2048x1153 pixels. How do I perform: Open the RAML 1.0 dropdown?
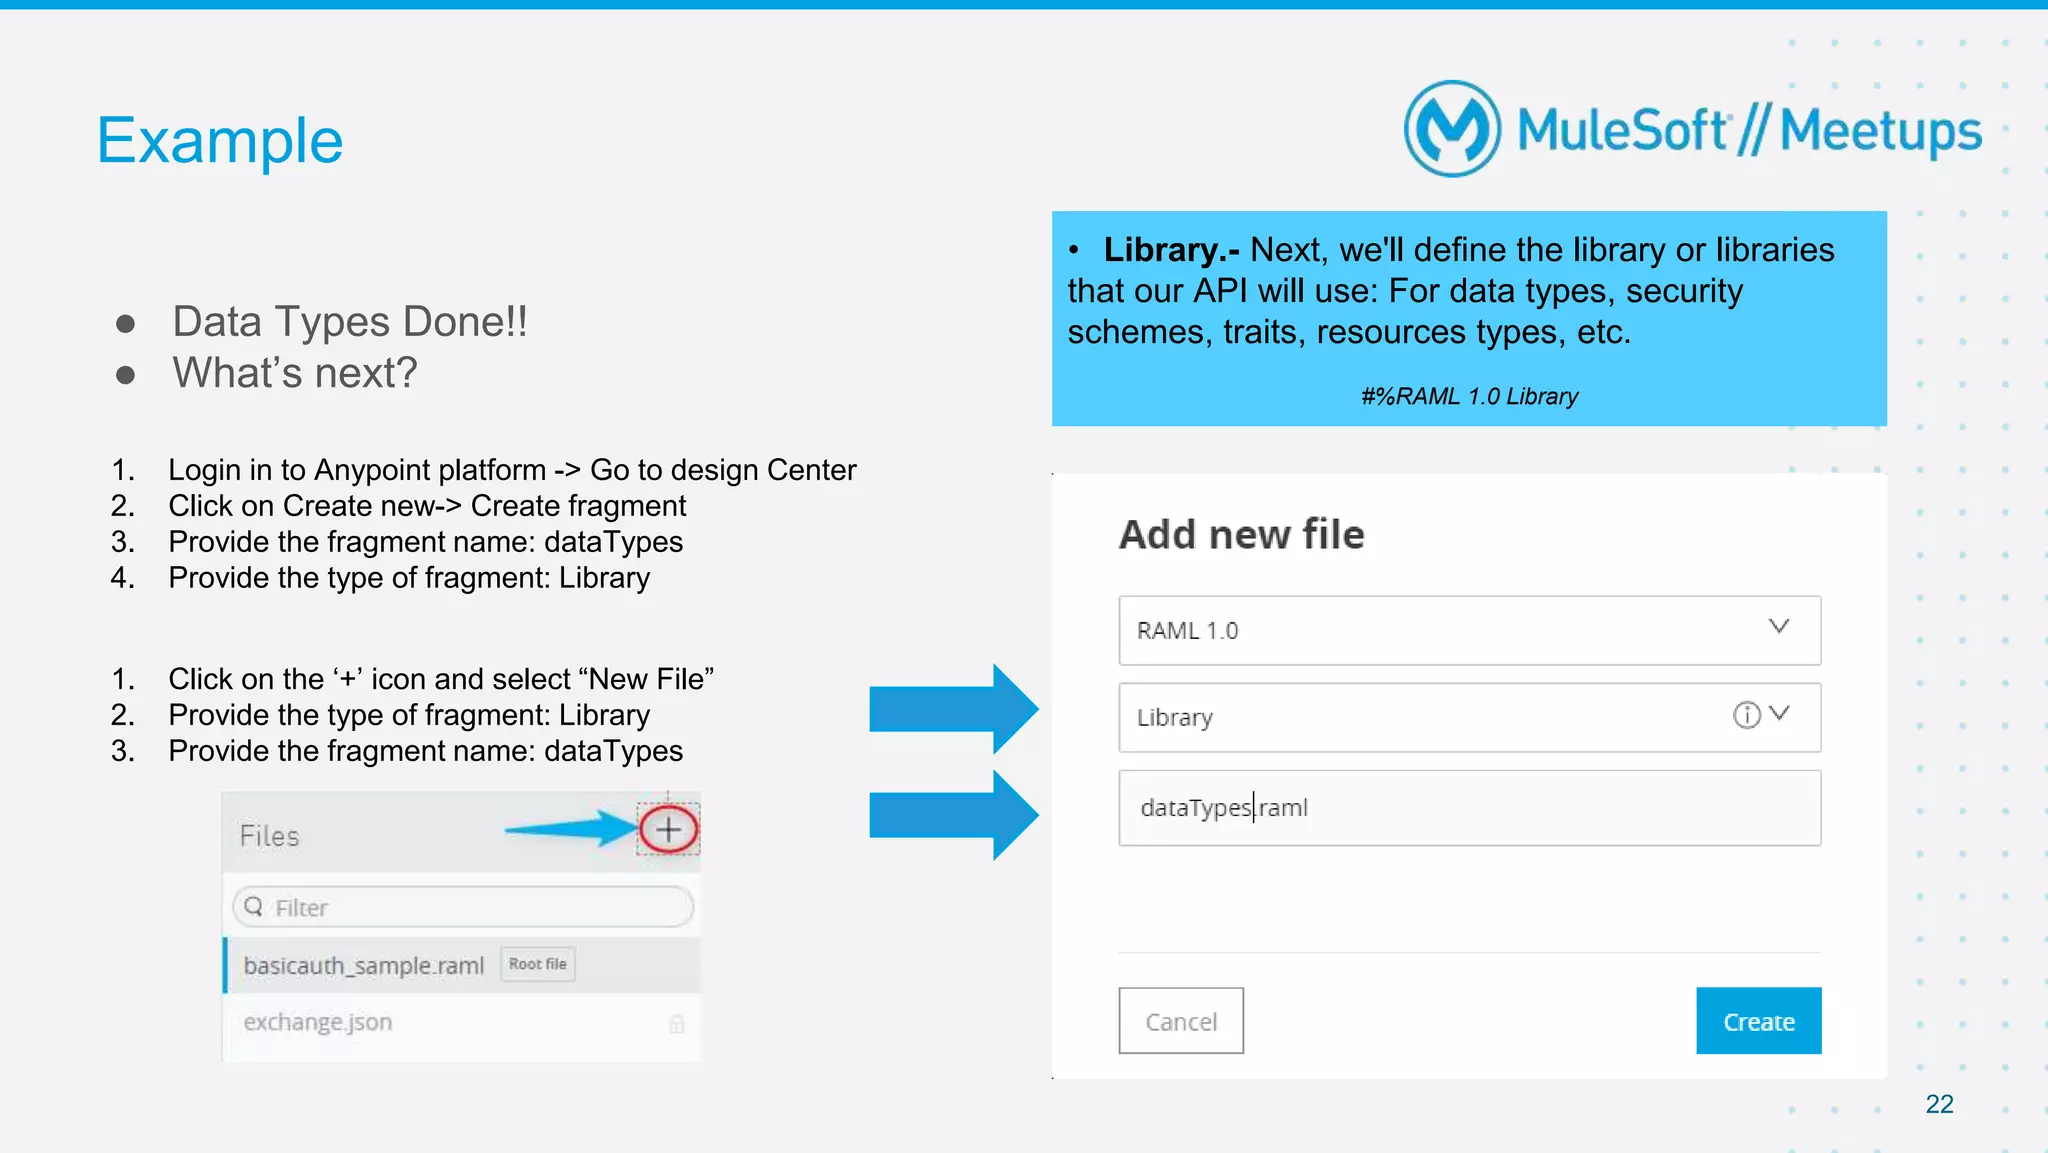pyautogui.click(x=1469, y=630)
